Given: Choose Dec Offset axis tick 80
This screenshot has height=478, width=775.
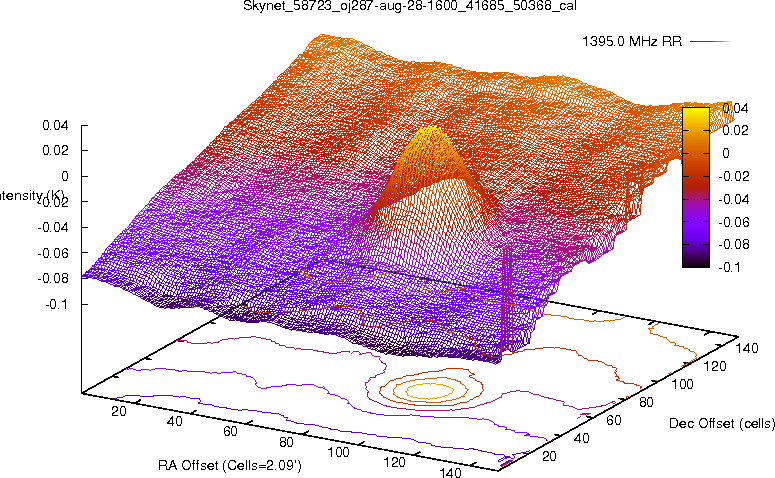Looking at the screenshot, I should (x=646, y=402).
